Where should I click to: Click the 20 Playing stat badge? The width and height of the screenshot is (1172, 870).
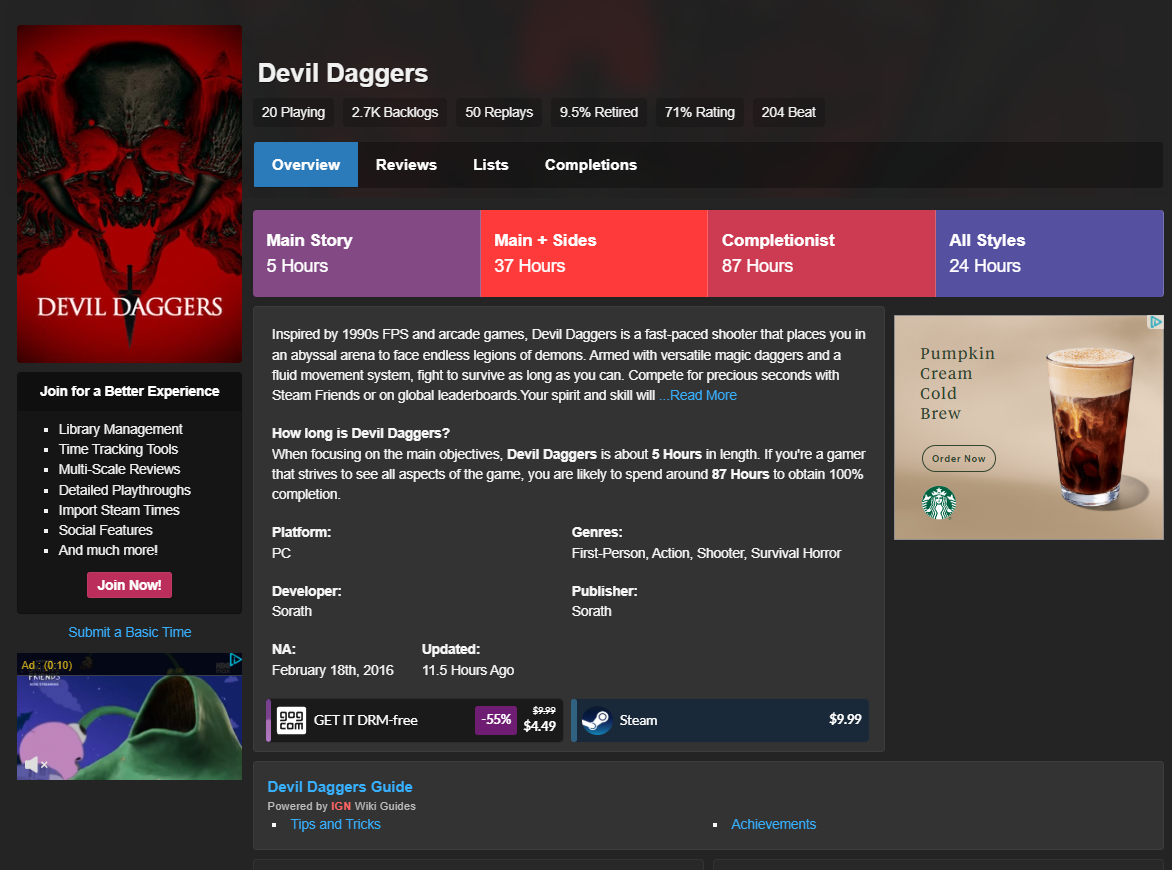[x=293, y=112]
